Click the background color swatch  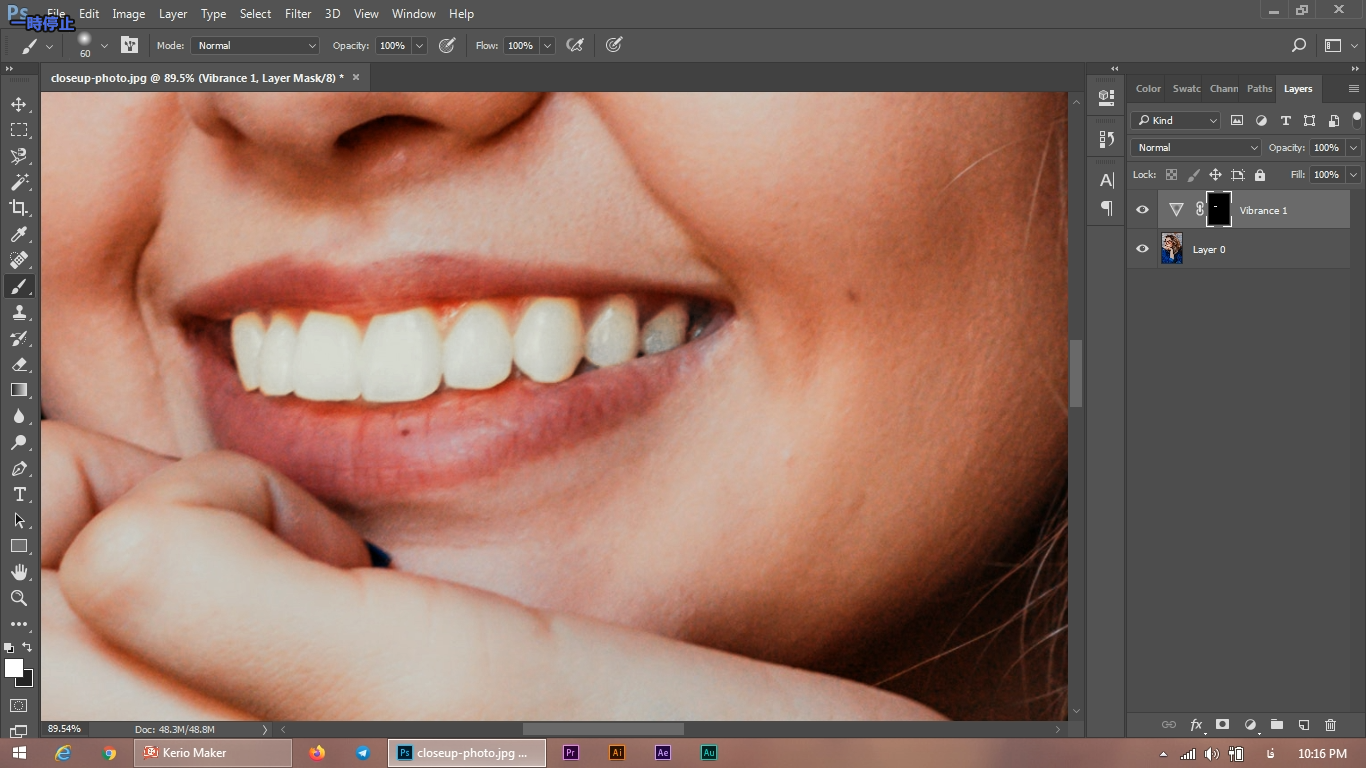coord(26,679)
